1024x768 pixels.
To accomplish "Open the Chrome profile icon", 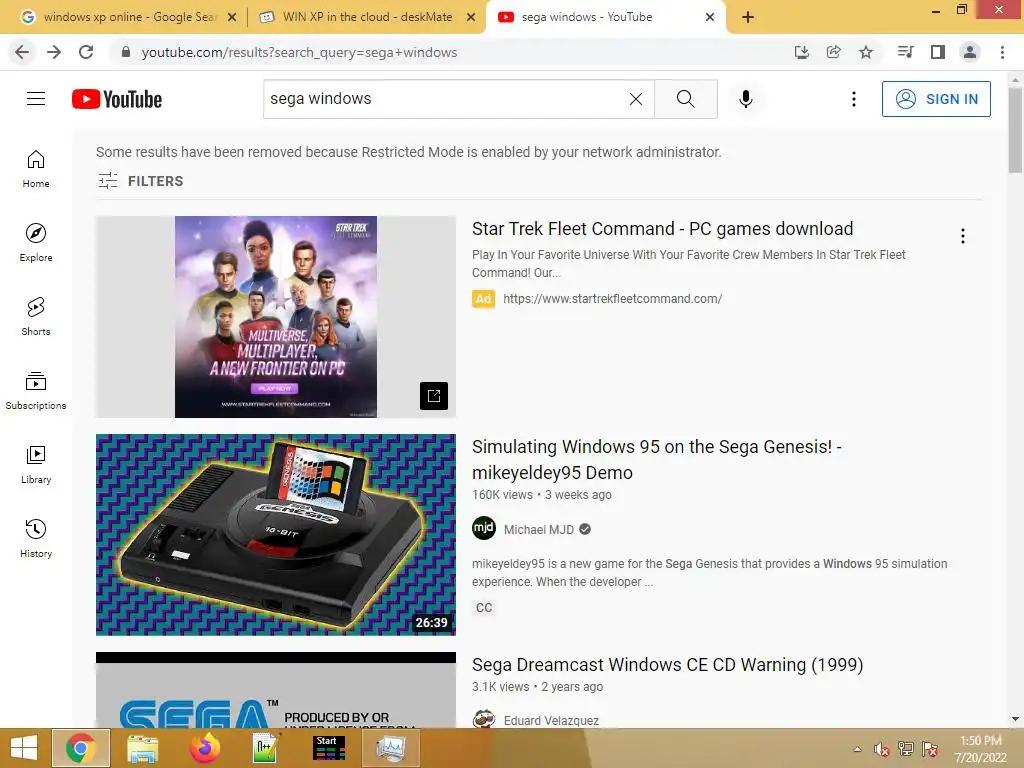I will pyautogui.click(x=970, y=52).
